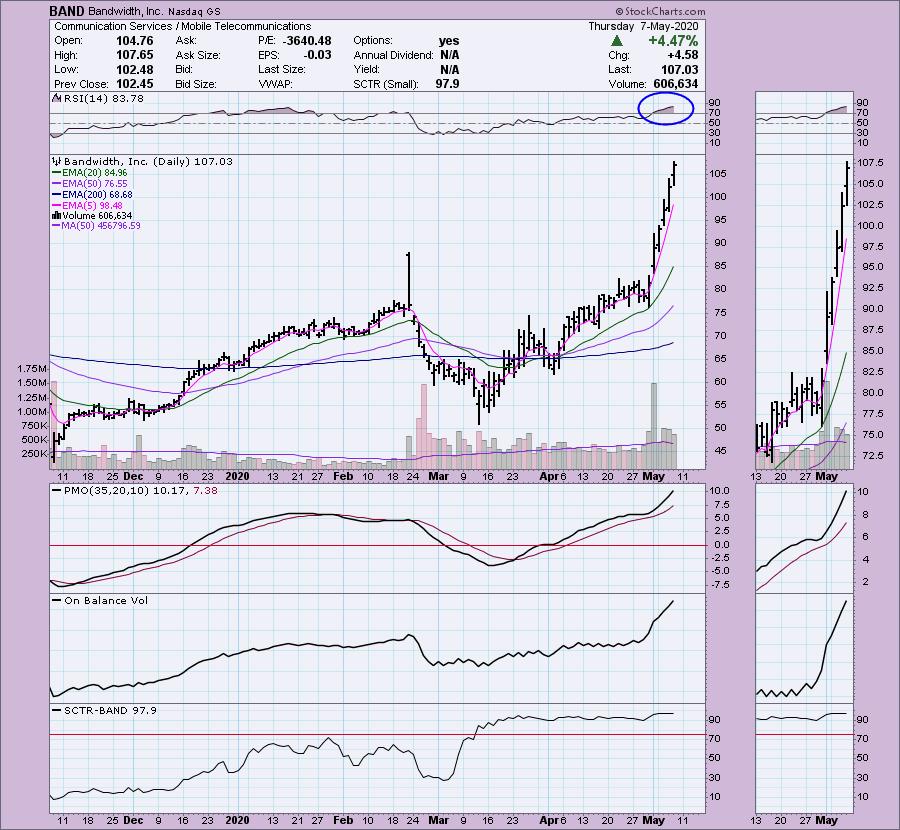This screenshot has width=900, height=830.
Task: Click the EPS value -0.03
Action: 317,55
